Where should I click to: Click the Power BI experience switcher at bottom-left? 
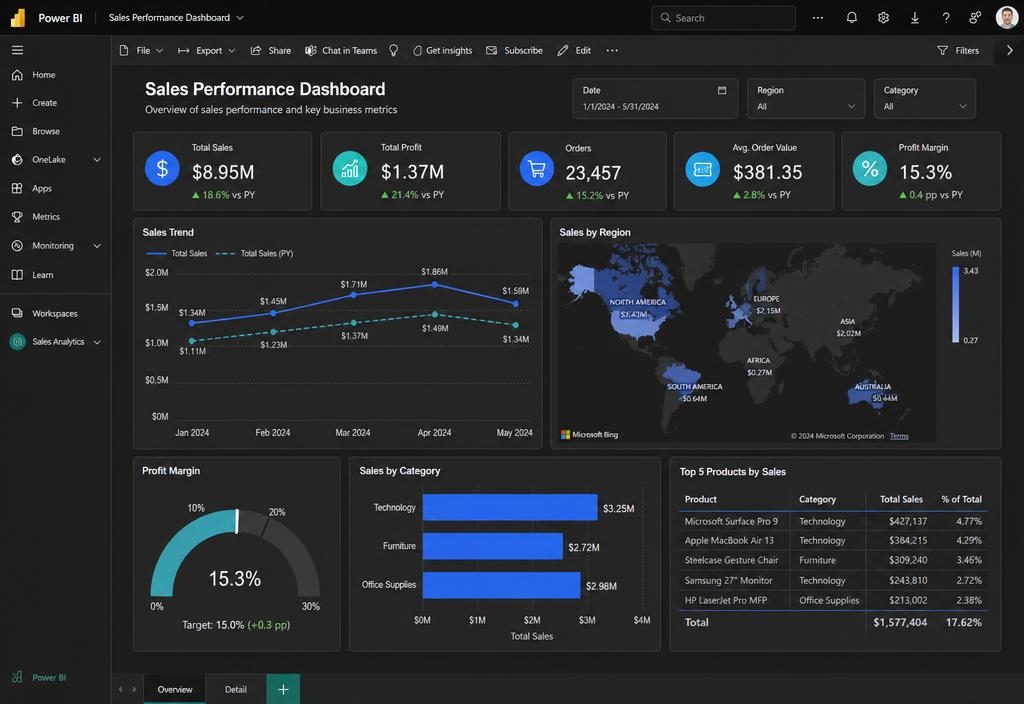coord(39,677)
